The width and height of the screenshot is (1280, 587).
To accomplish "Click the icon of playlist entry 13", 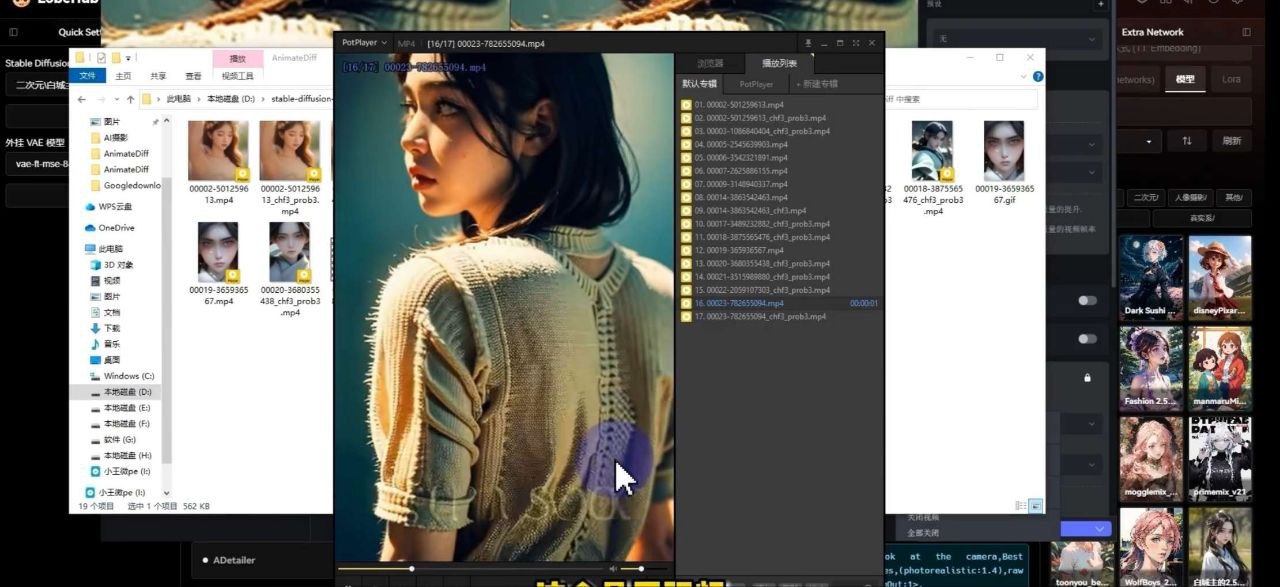I will (686, 263).
